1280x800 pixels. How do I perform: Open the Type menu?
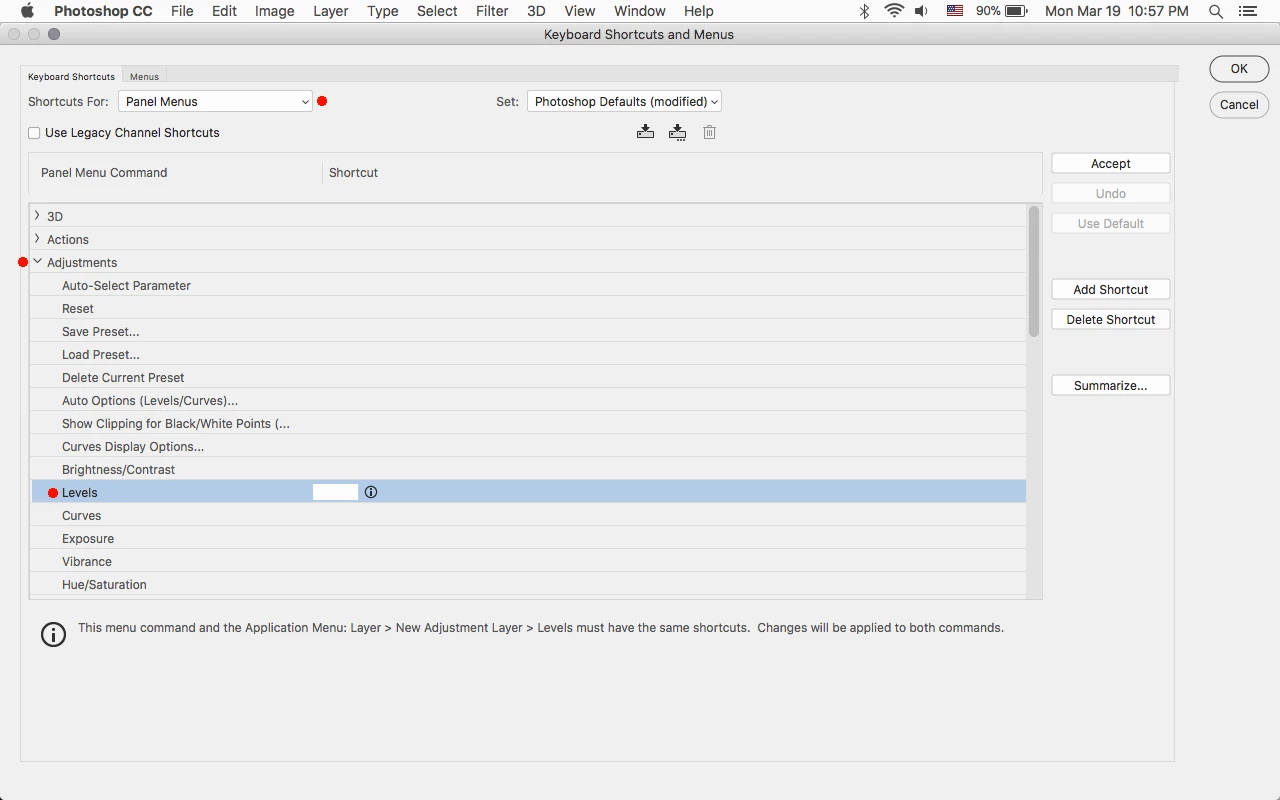(382, 11)
